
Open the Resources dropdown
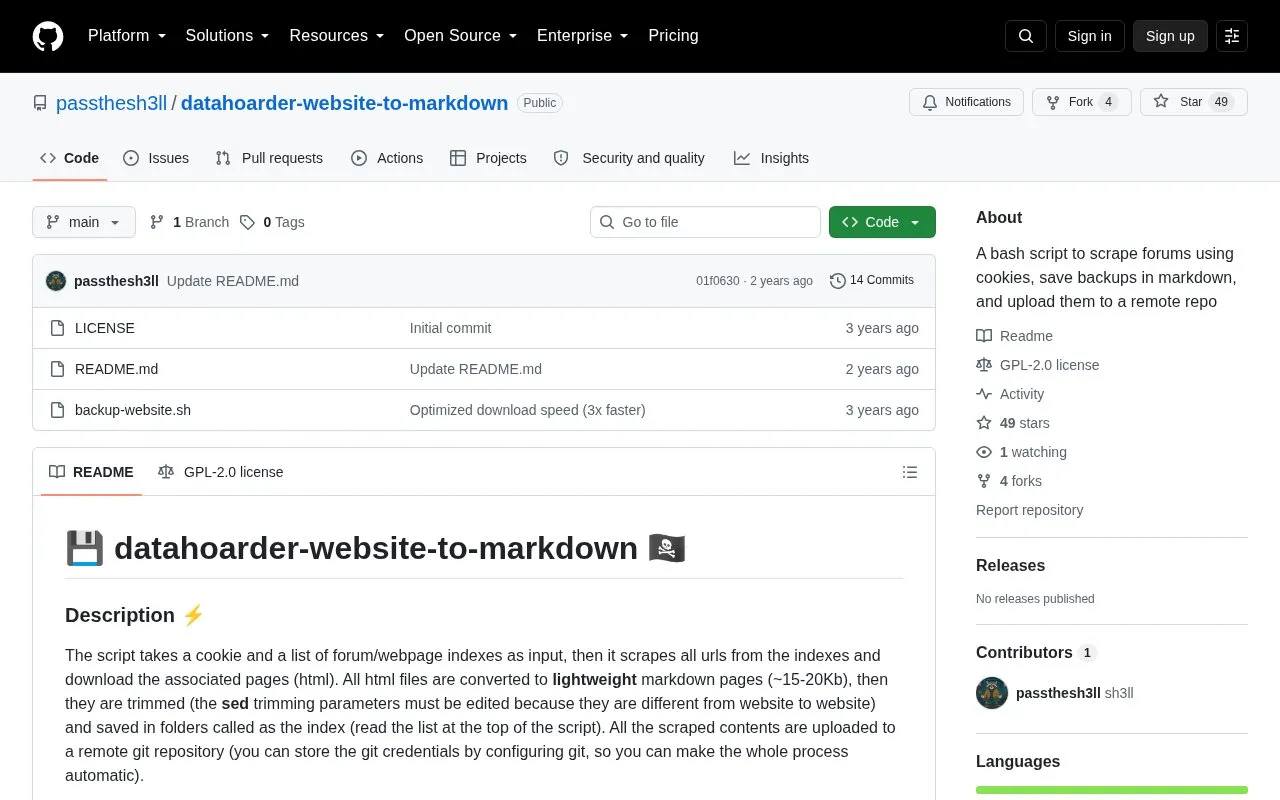[x=337, y=36]
